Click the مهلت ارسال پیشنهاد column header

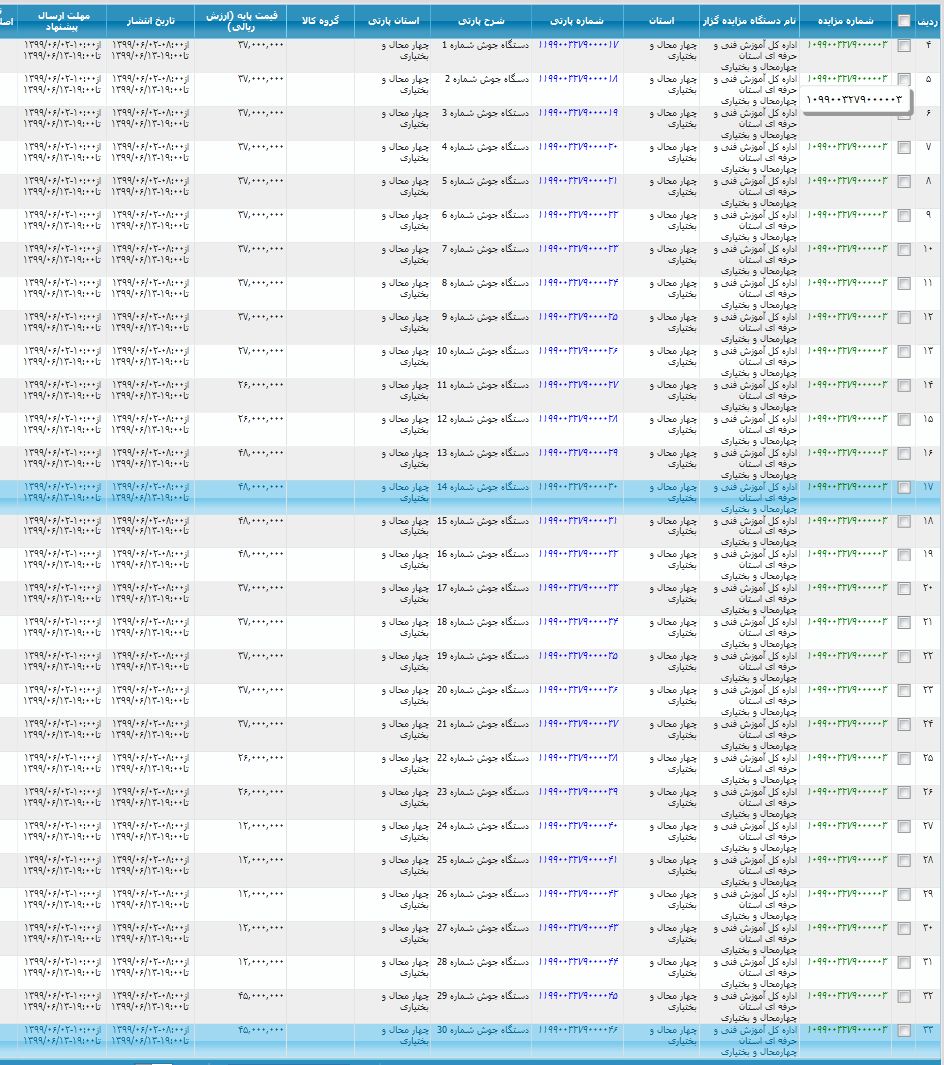coord(62,20)
